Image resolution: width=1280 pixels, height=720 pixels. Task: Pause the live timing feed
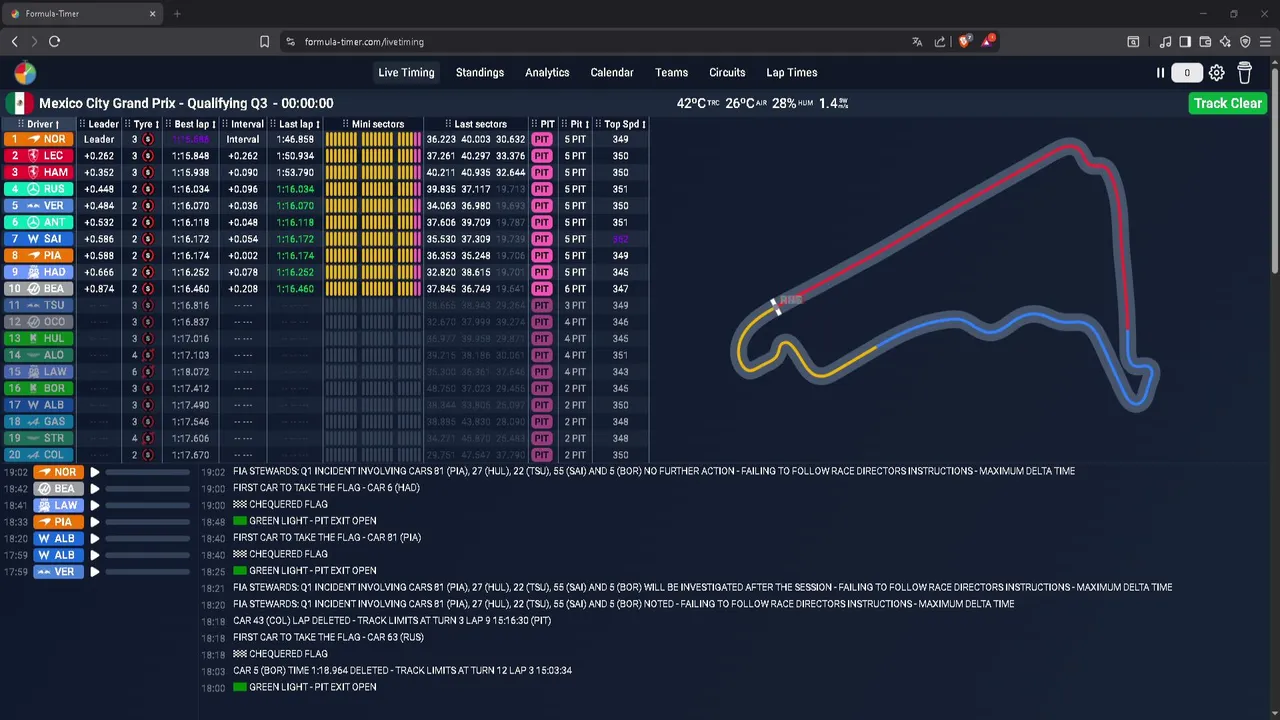tap(1160, 73)
